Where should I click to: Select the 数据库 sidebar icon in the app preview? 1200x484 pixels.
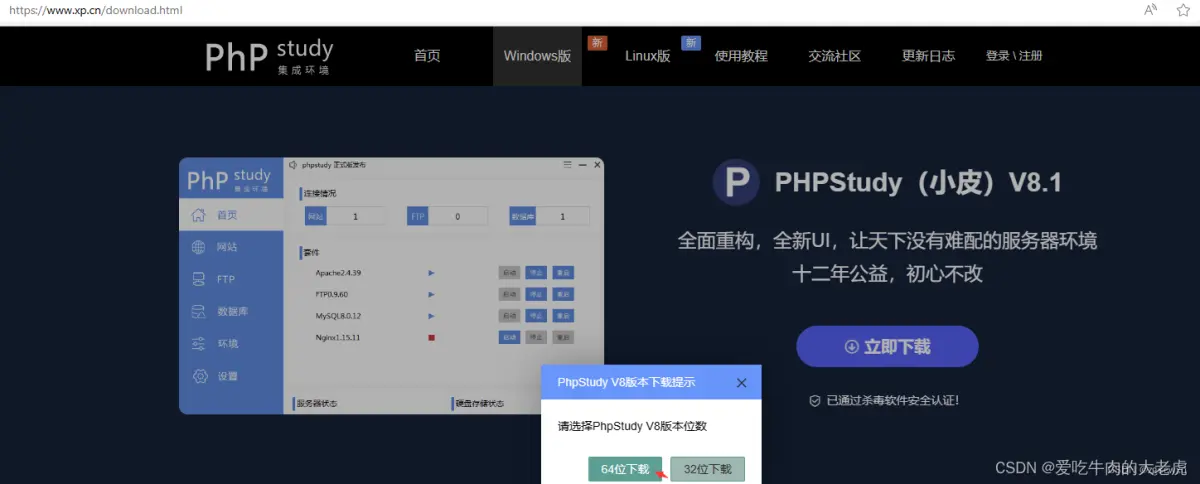pos(198,312)
